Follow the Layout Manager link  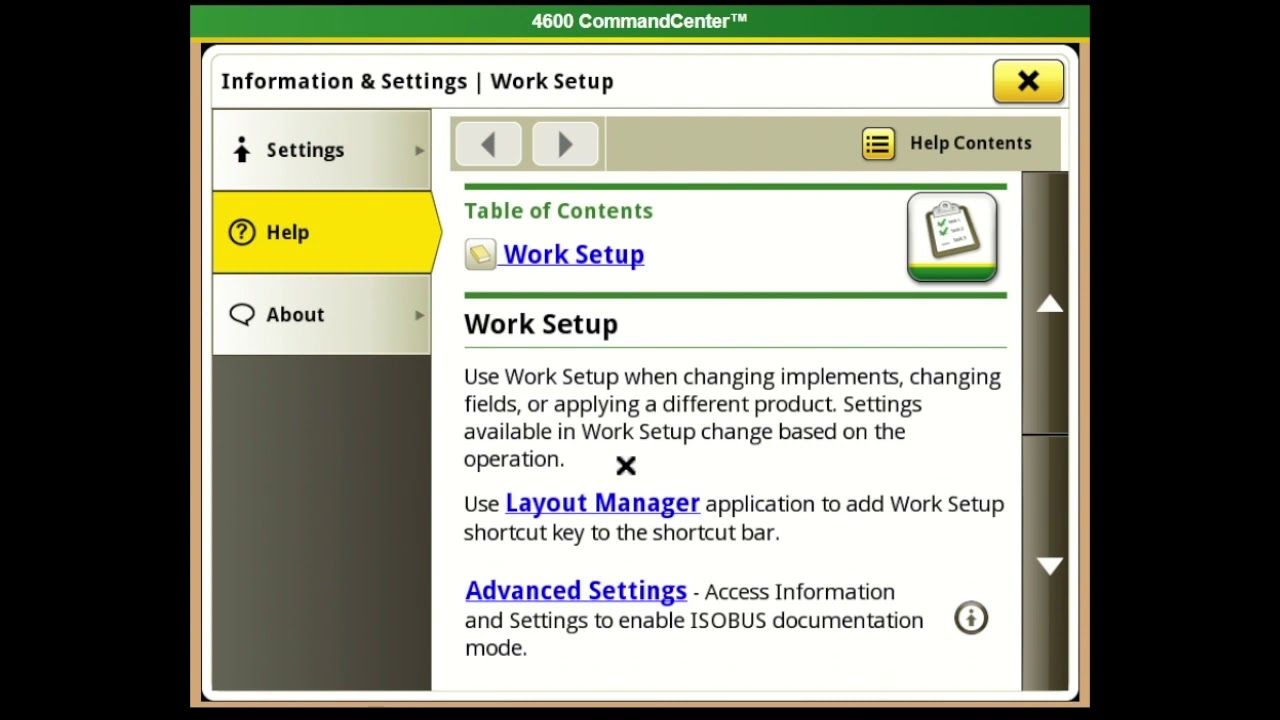pos(602,503)
